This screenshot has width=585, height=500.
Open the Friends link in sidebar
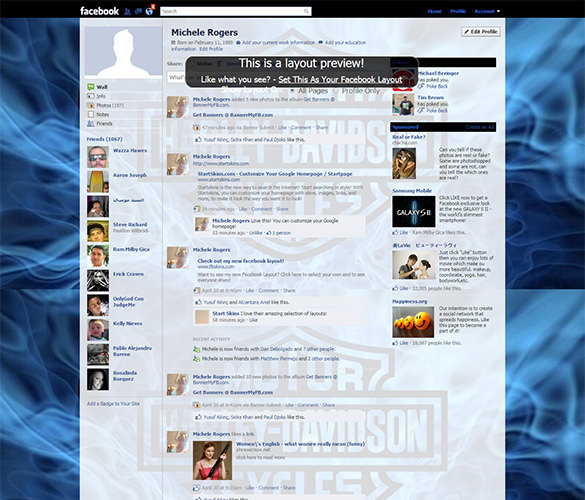click(104, 124)
